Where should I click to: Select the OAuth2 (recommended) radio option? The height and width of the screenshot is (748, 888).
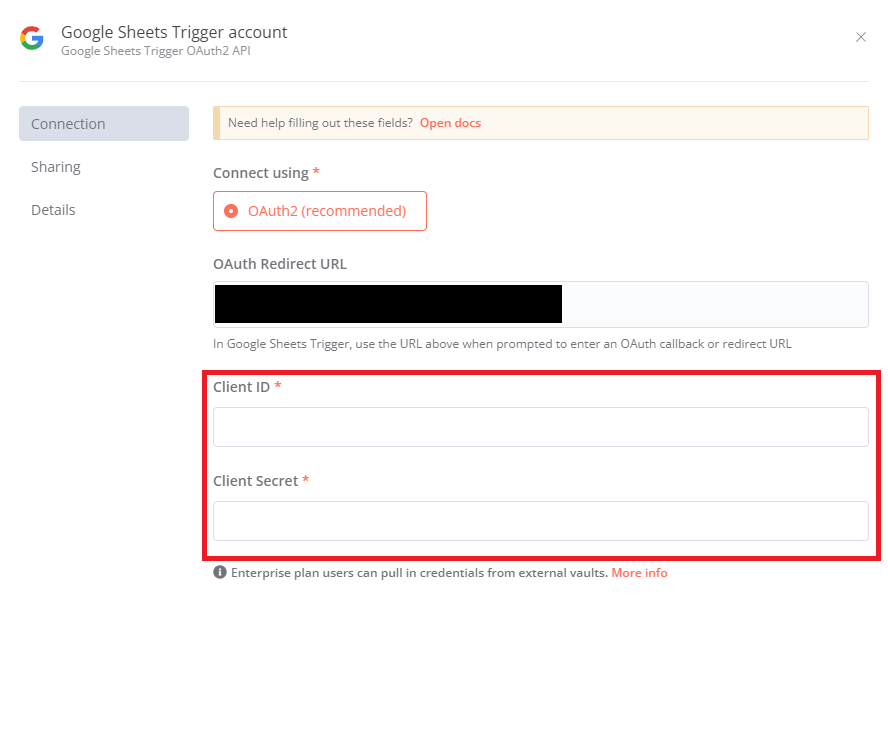click(319, 211)
